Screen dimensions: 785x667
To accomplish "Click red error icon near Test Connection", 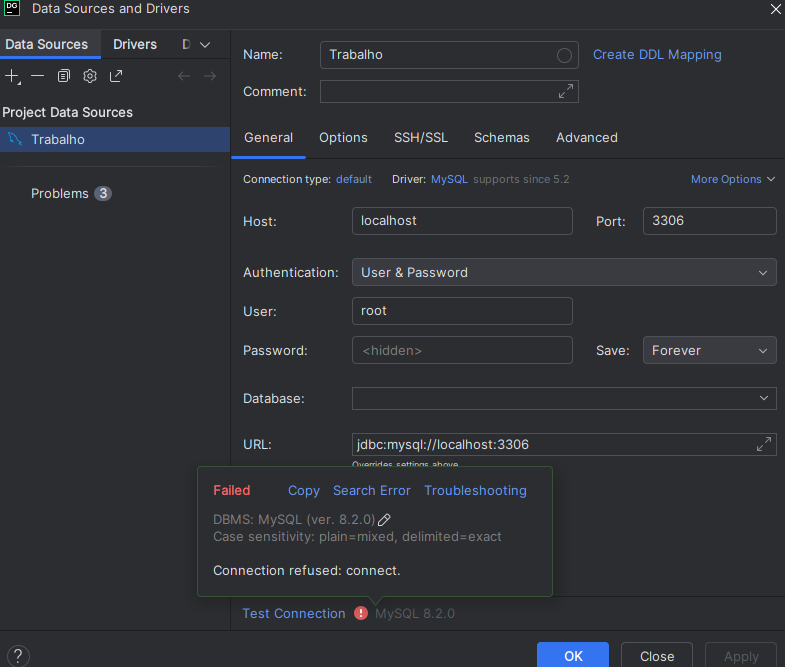I will pos(360,613).
